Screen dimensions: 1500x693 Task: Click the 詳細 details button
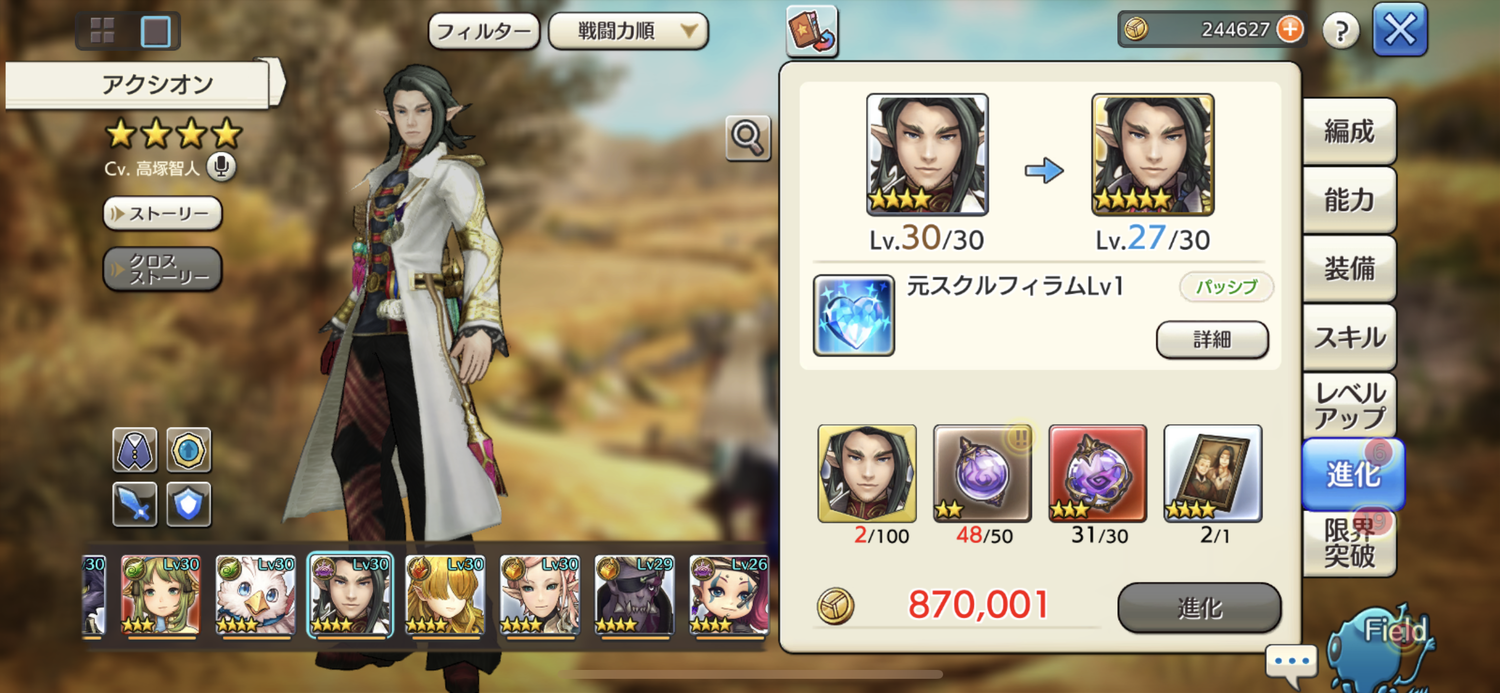(1212, 340)
